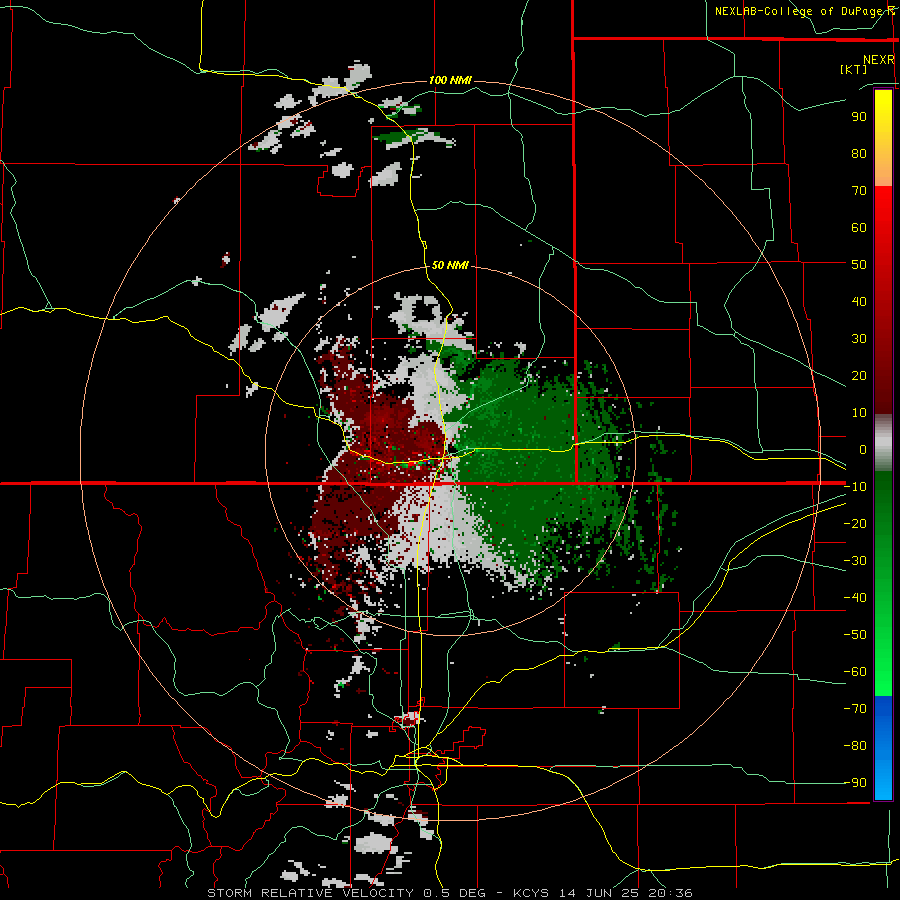This screenshot has width=900, height=900.
Task: Click the 60 value on the velocity scale
Action: [859, 228]
